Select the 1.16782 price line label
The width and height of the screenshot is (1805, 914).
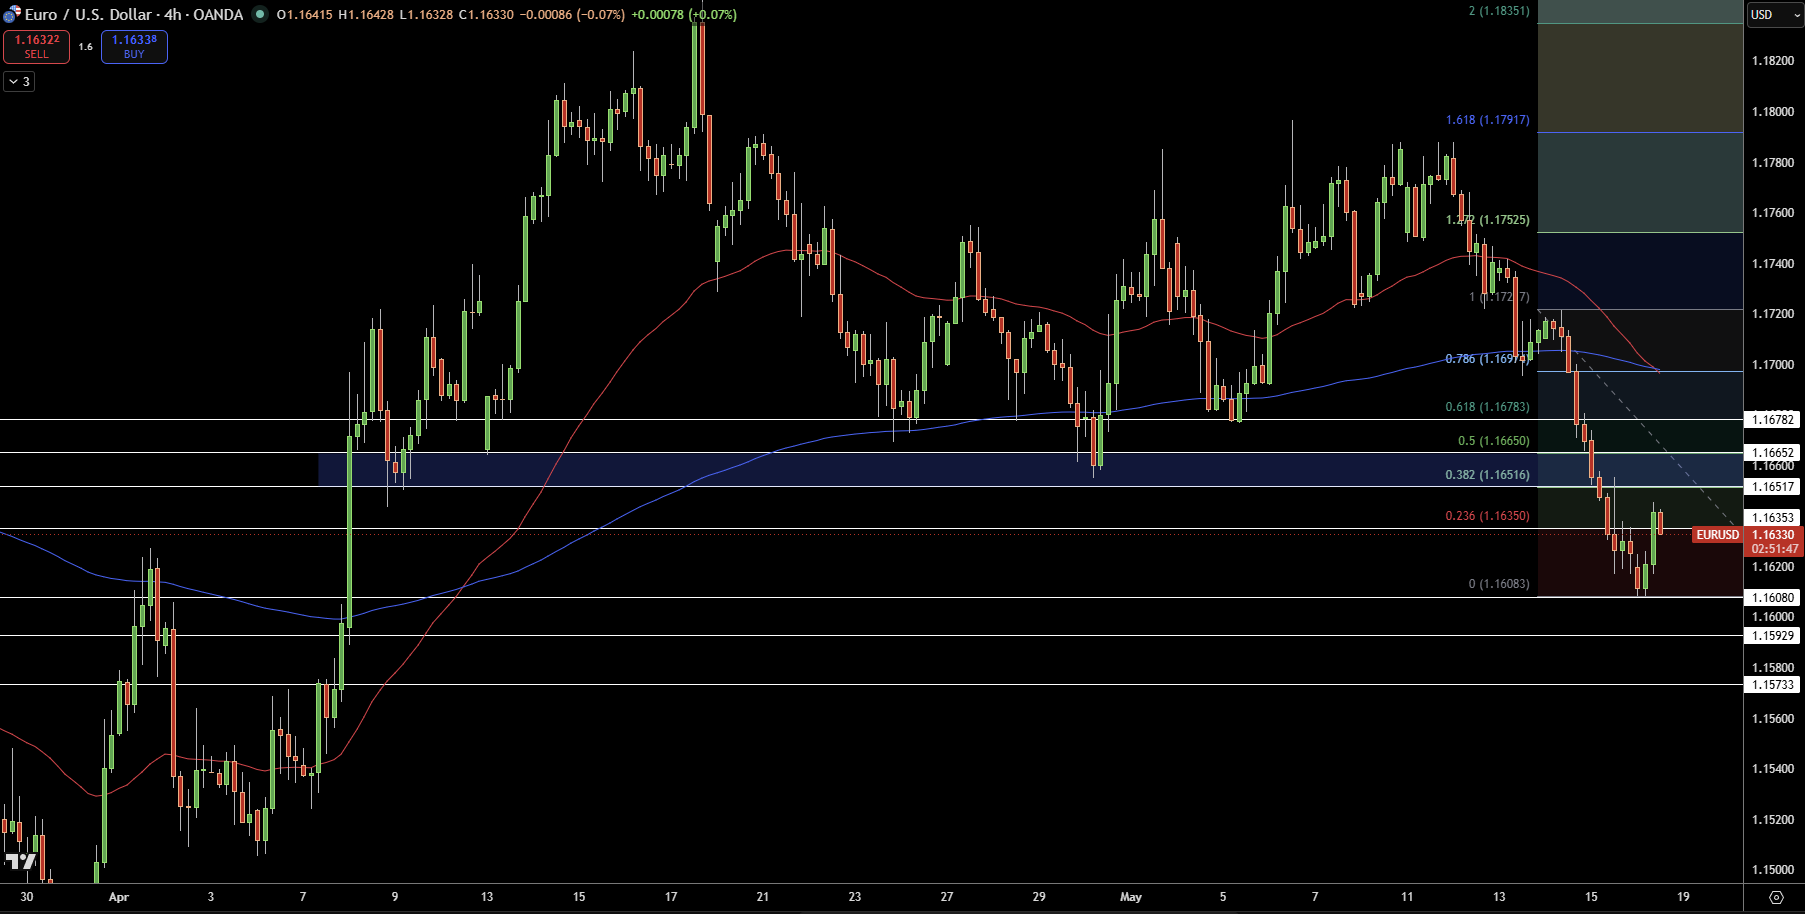[x=1773, y=420]
